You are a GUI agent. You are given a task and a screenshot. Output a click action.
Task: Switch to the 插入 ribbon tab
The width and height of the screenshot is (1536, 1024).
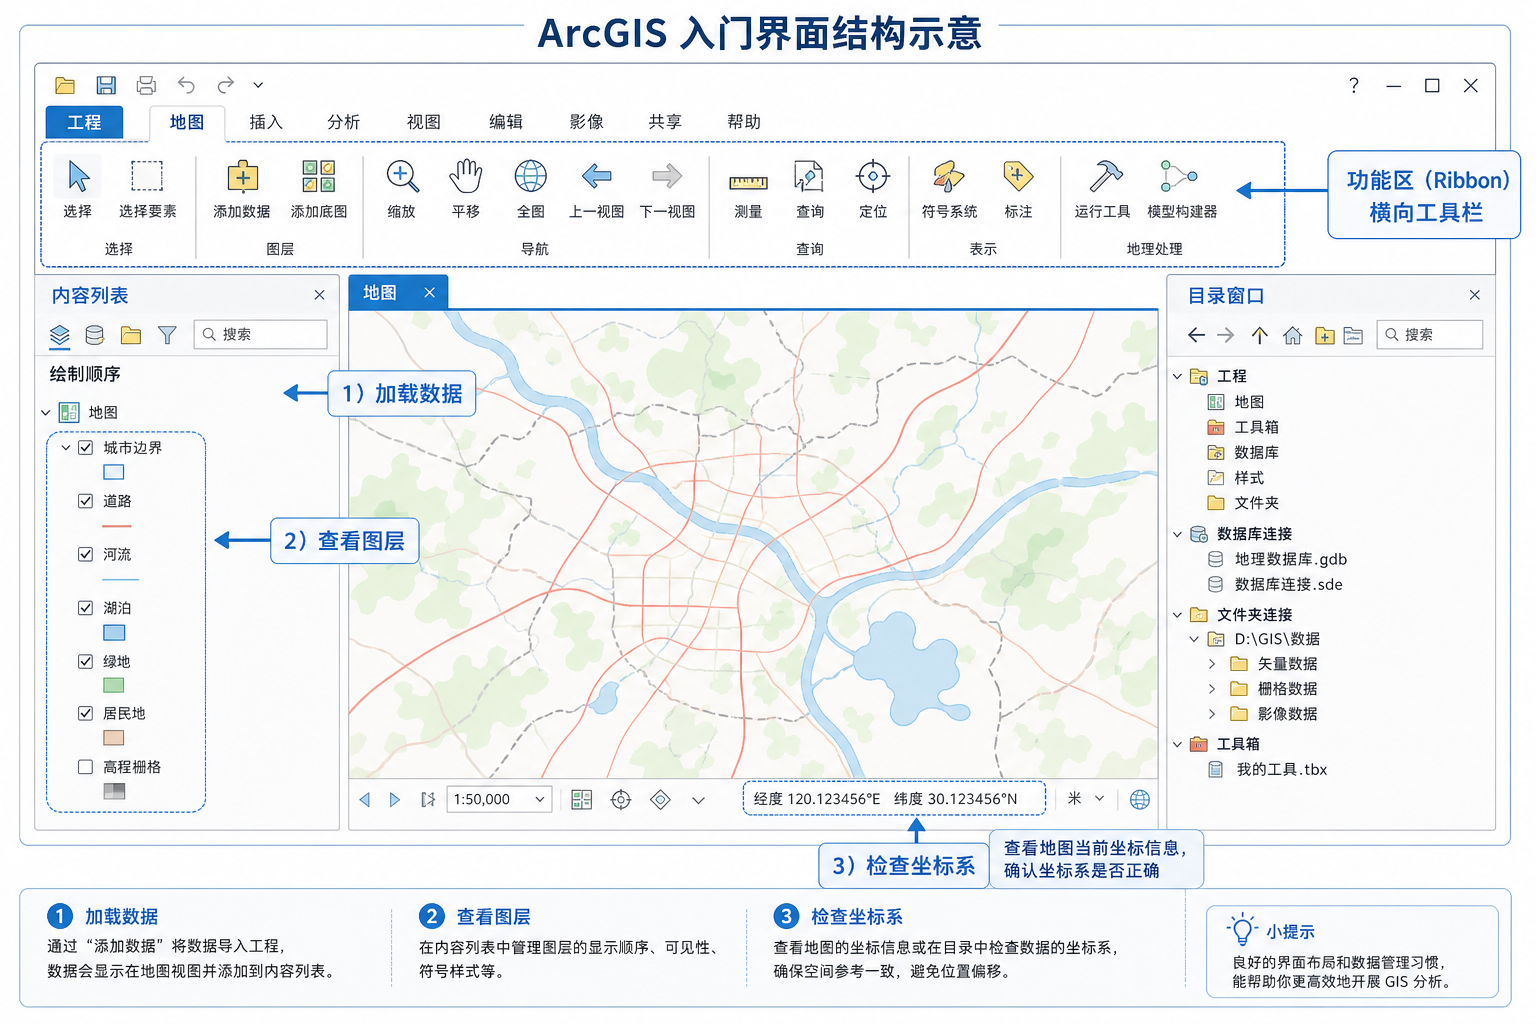pos(266,122)
